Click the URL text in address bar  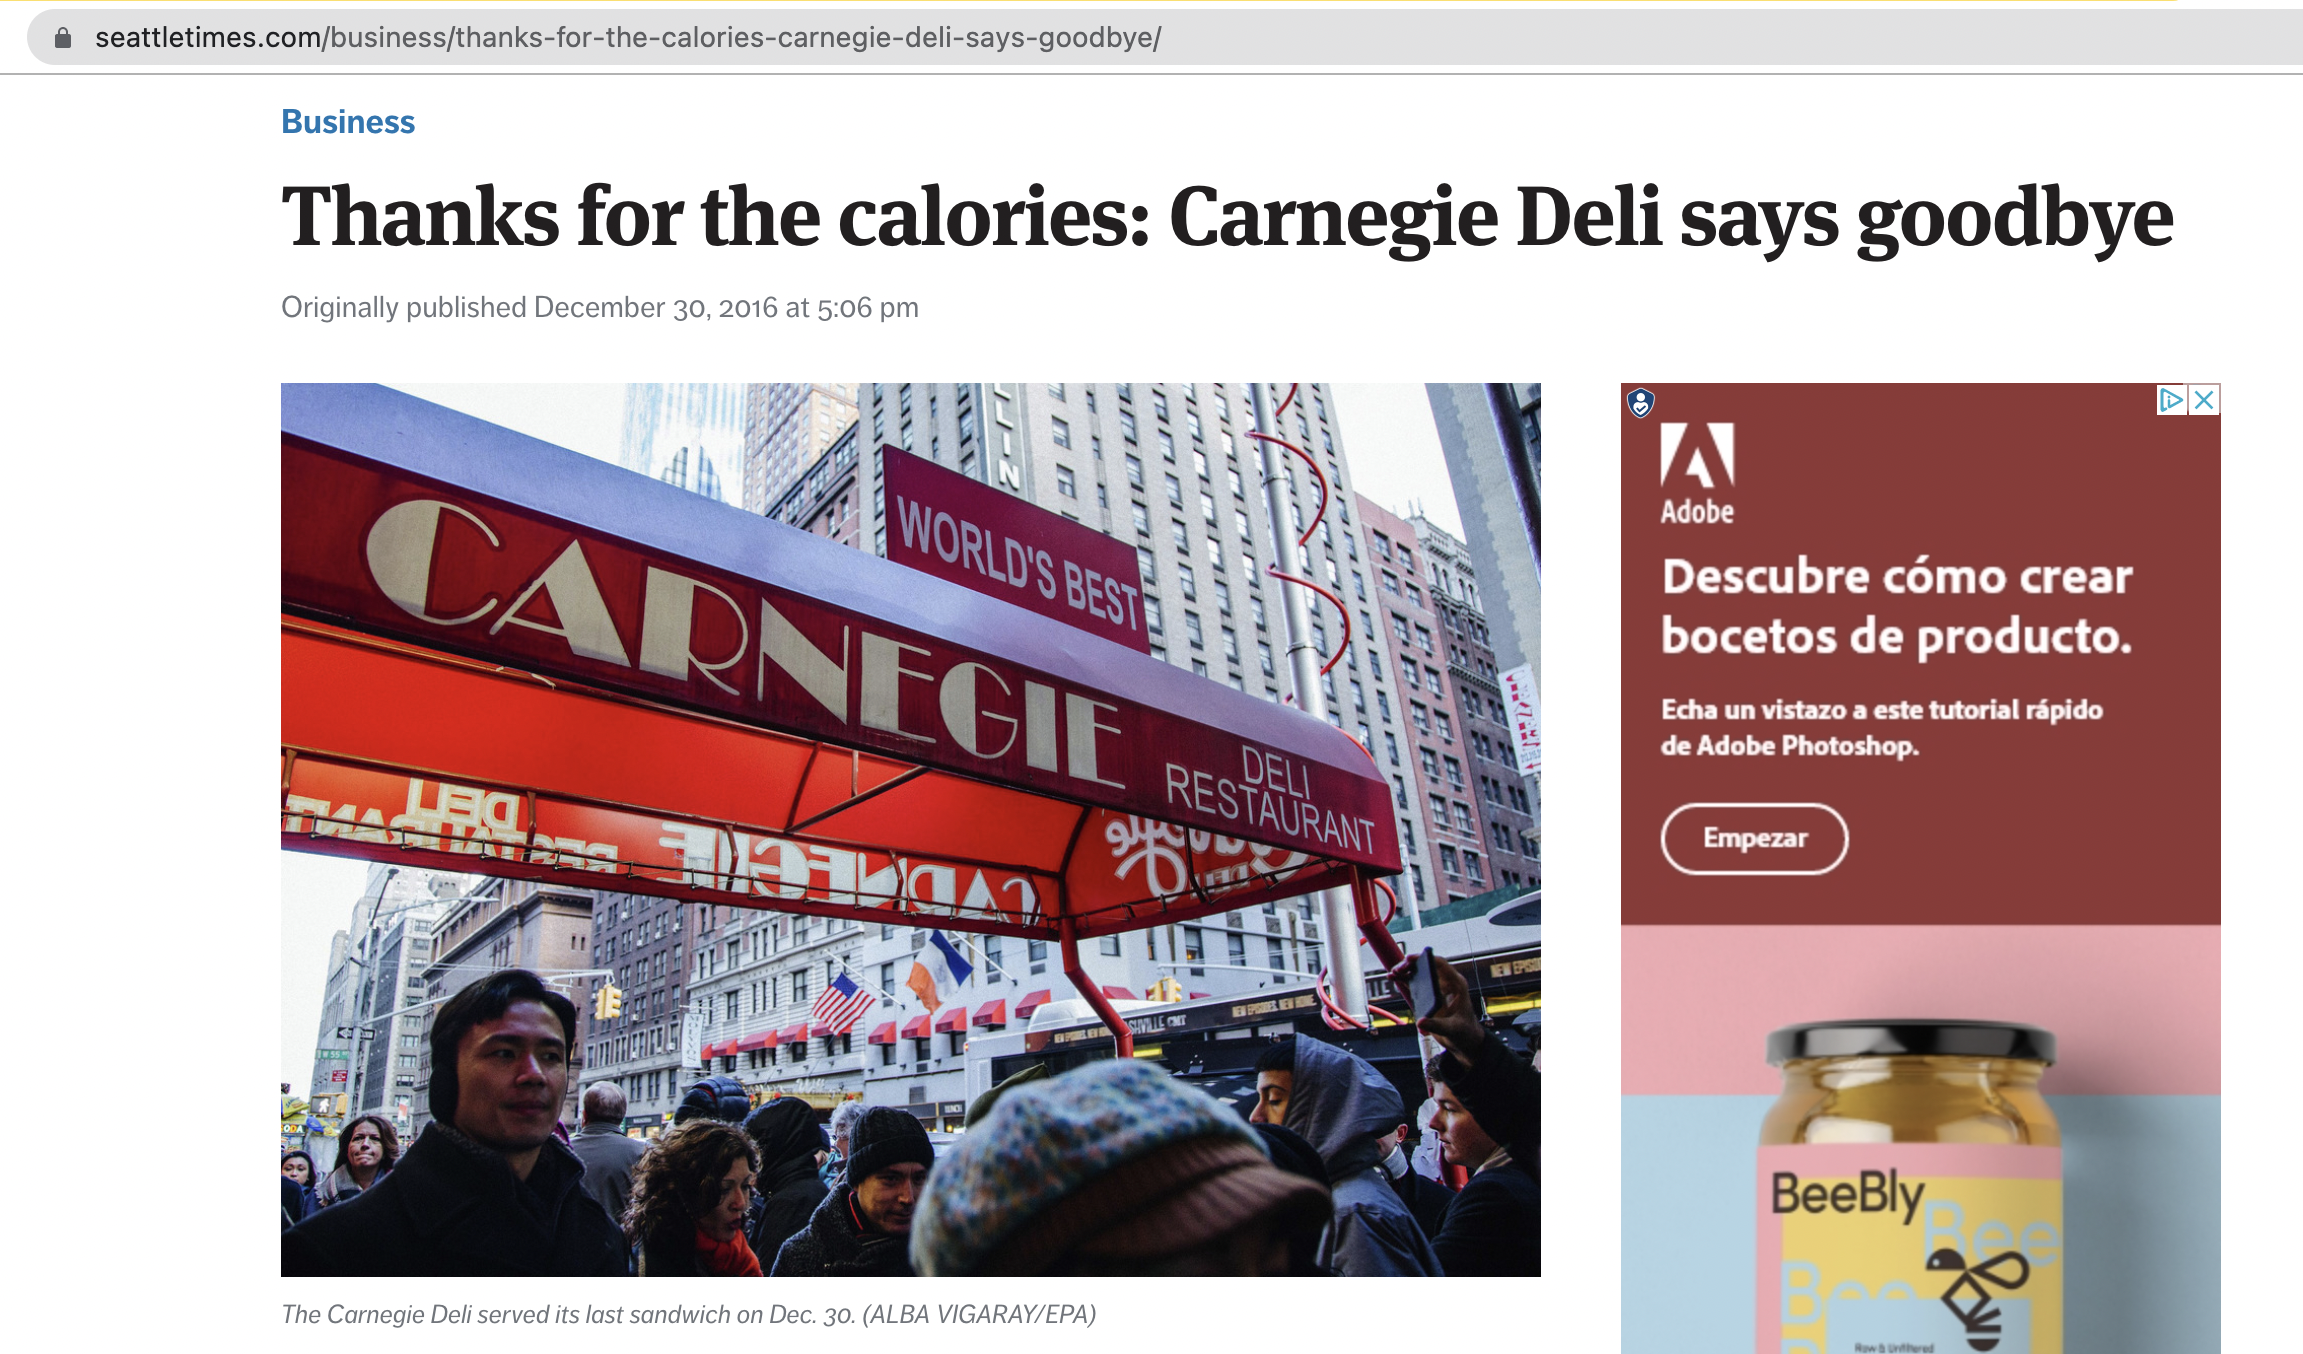click(628, 38)
